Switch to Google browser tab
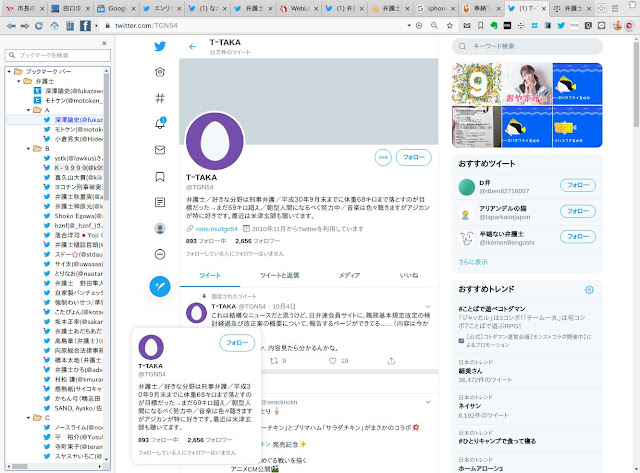Screen dimensions: 640x473 116,8
